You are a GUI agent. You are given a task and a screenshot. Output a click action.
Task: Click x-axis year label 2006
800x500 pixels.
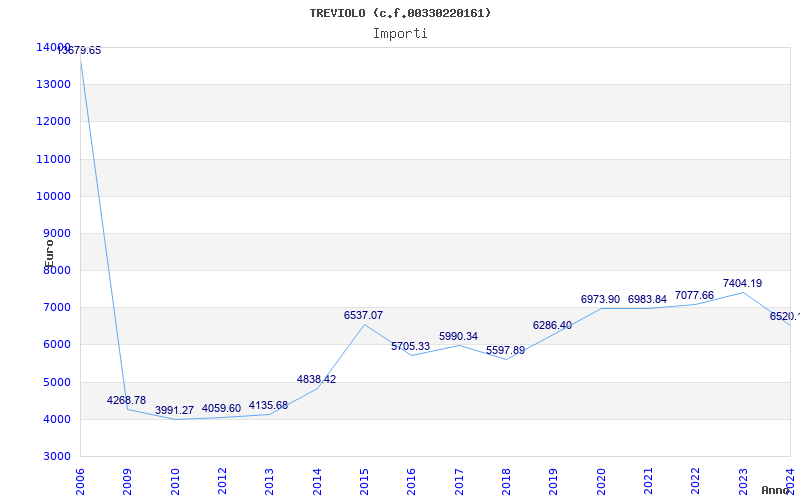tap(80, 481)
